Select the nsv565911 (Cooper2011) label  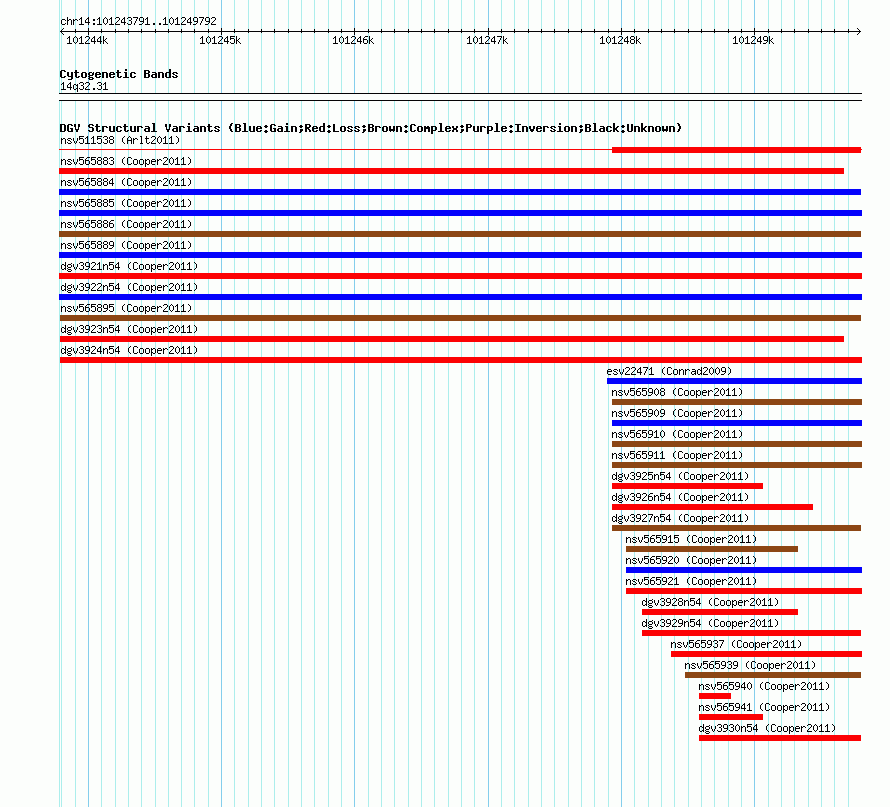[677, 455]
